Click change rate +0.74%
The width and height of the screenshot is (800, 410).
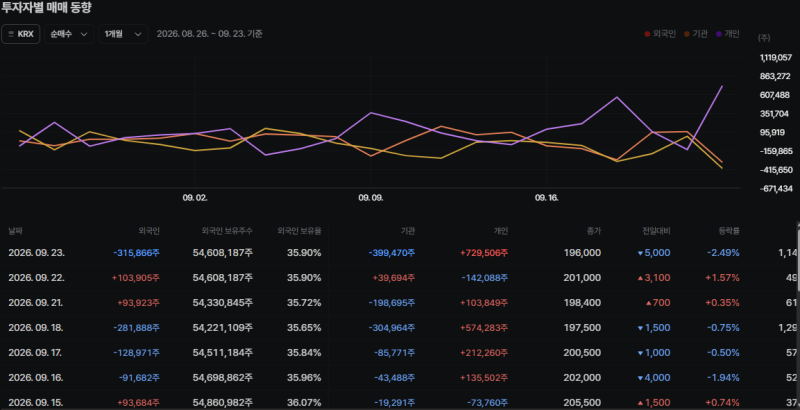coord(722,403)
